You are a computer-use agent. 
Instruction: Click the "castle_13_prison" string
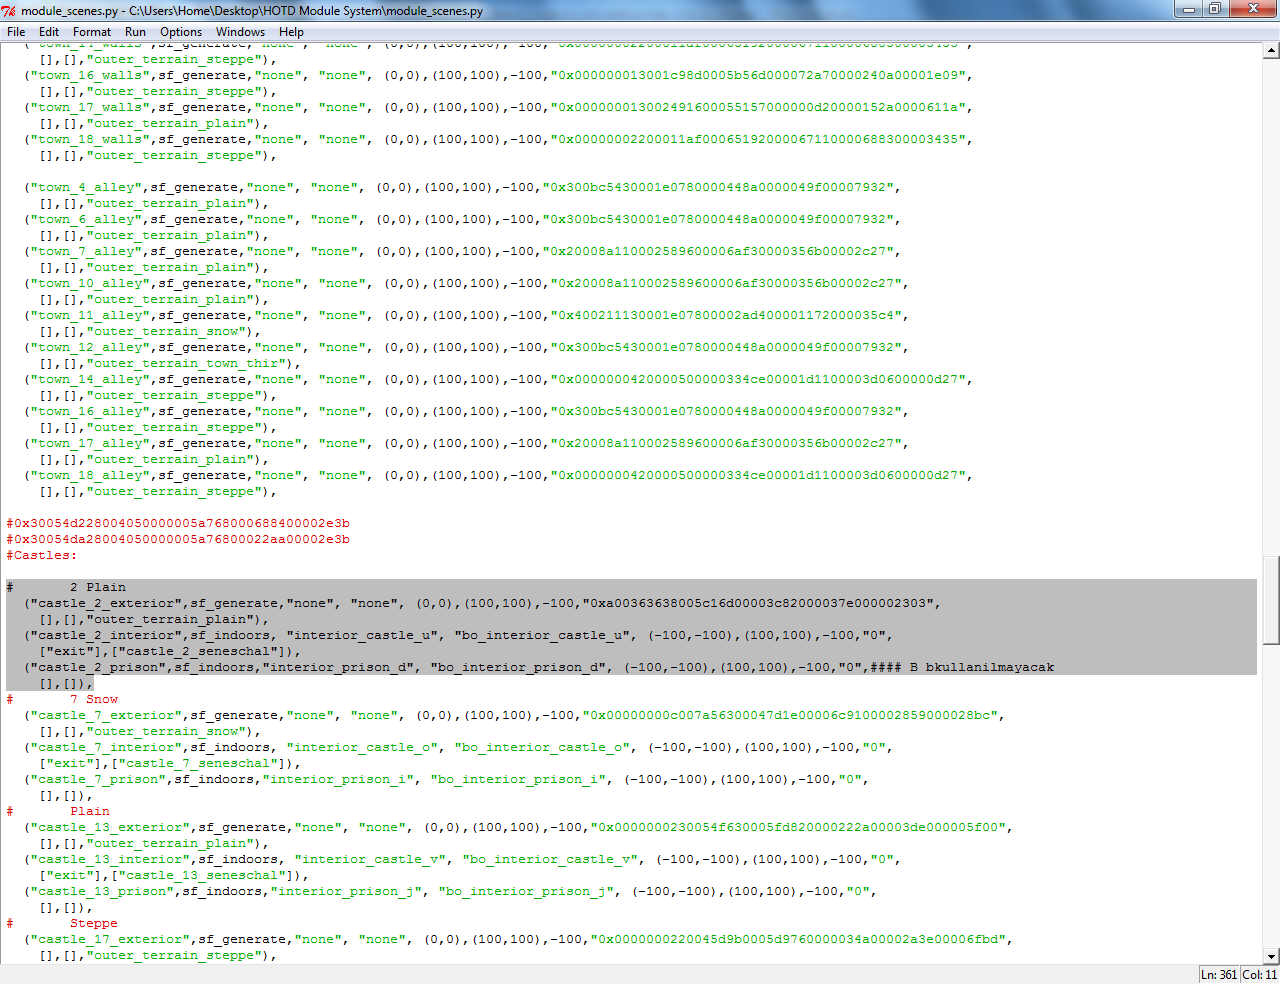[104, 891]
